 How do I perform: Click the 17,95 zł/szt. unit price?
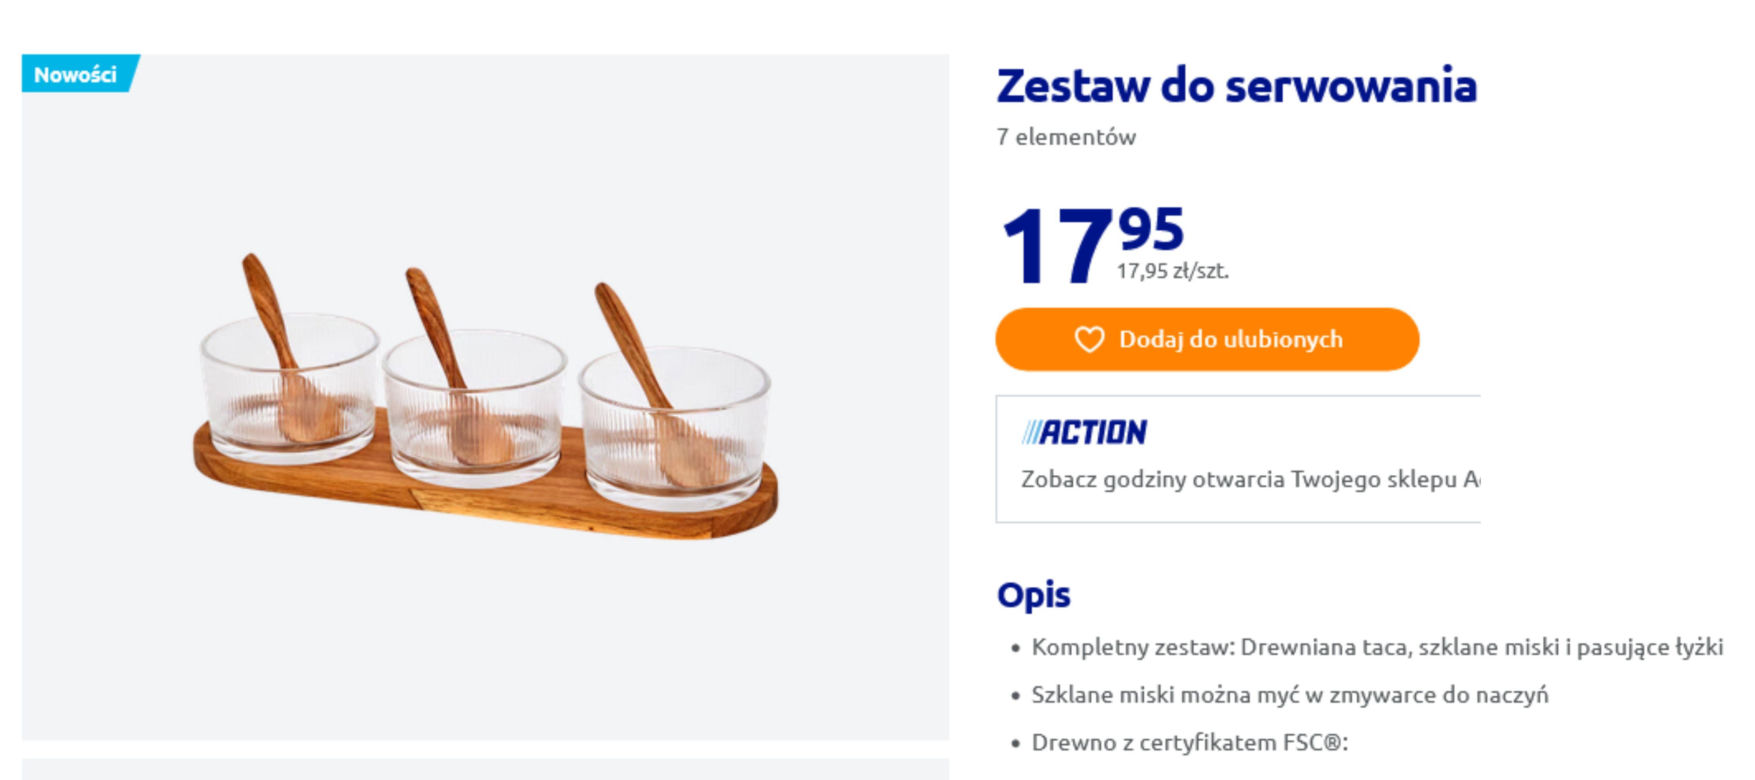tap(1173, 271)
